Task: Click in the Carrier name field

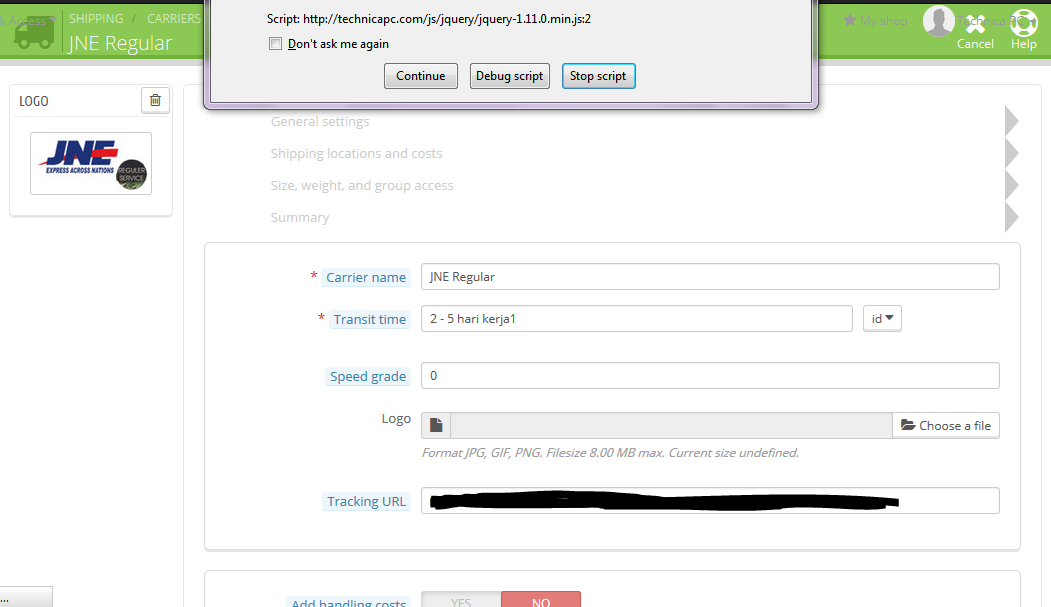Action: tap(710, 277)
